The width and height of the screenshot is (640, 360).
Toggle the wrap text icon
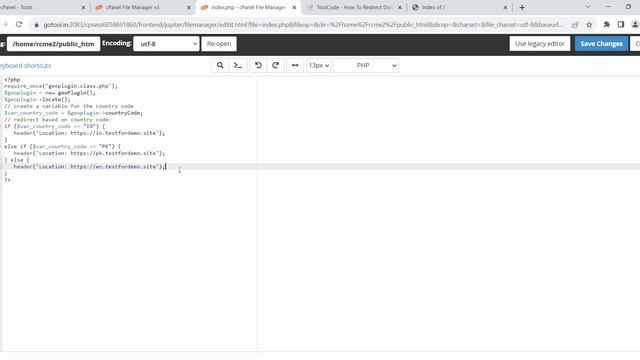[295, 65]
